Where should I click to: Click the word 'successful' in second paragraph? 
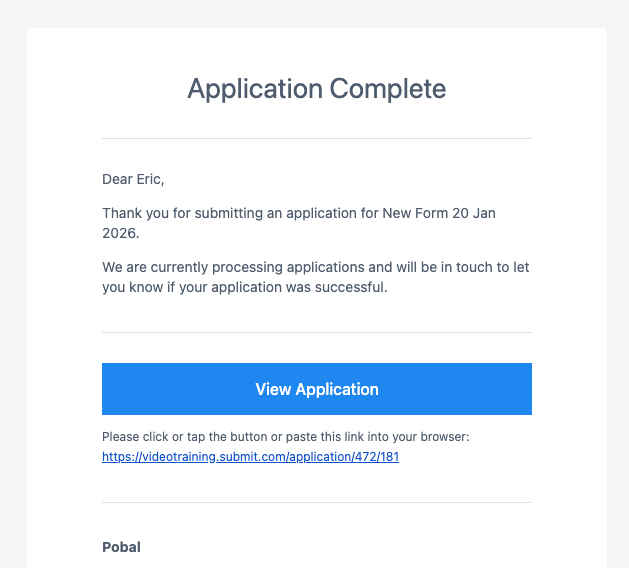pos(351,288)
